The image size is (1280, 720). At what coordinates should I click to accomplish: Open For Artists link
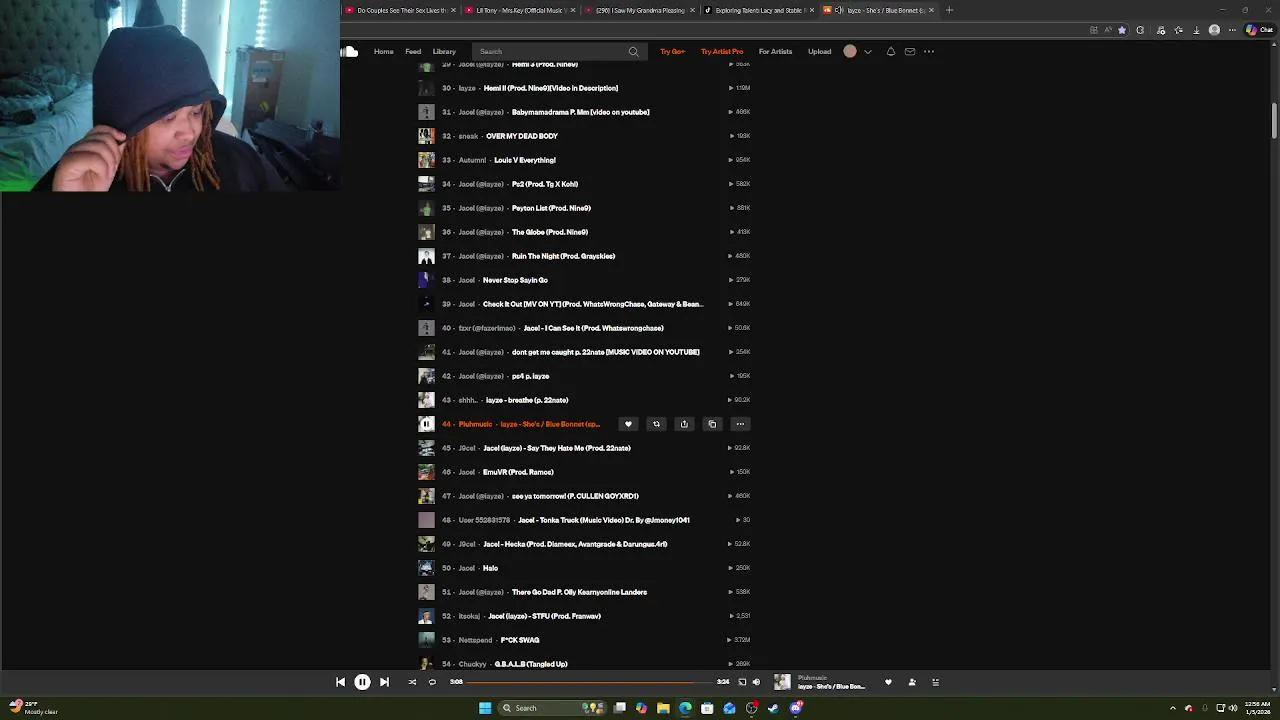point(775,51)
